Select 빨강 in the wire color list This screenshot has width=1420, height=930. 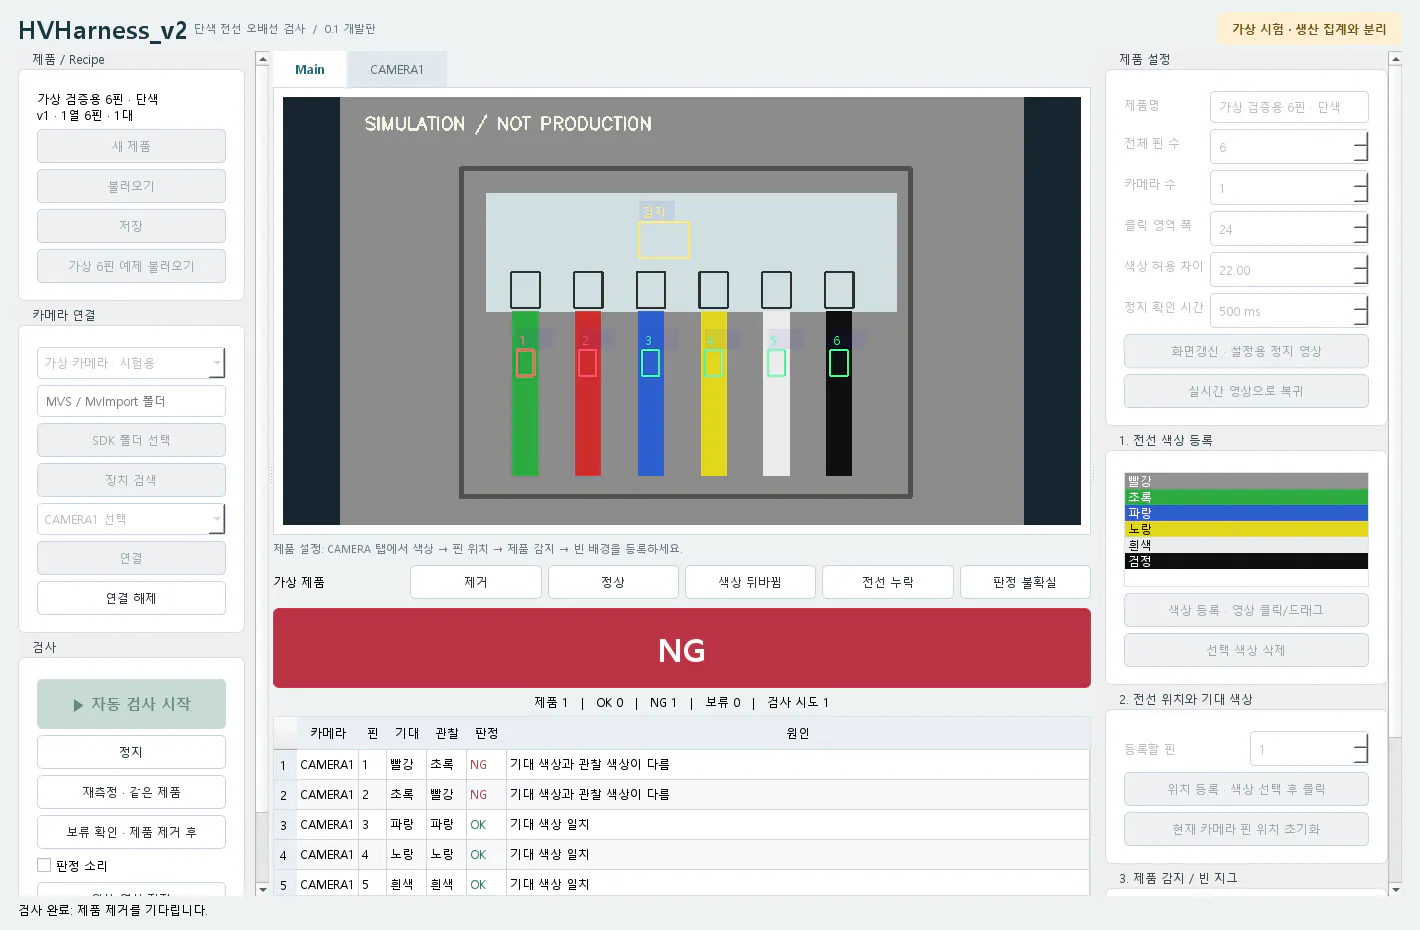click(1246, 481)
